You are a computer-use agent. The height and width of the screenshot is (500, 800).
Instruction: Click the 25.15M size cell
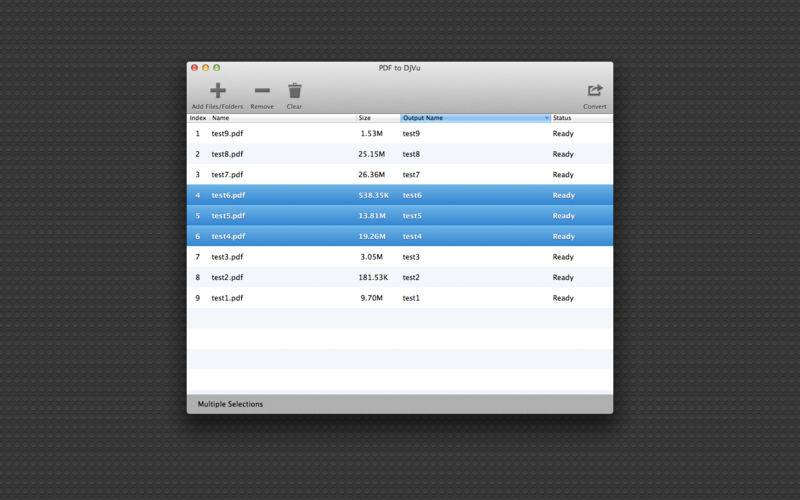pos(371,154)
